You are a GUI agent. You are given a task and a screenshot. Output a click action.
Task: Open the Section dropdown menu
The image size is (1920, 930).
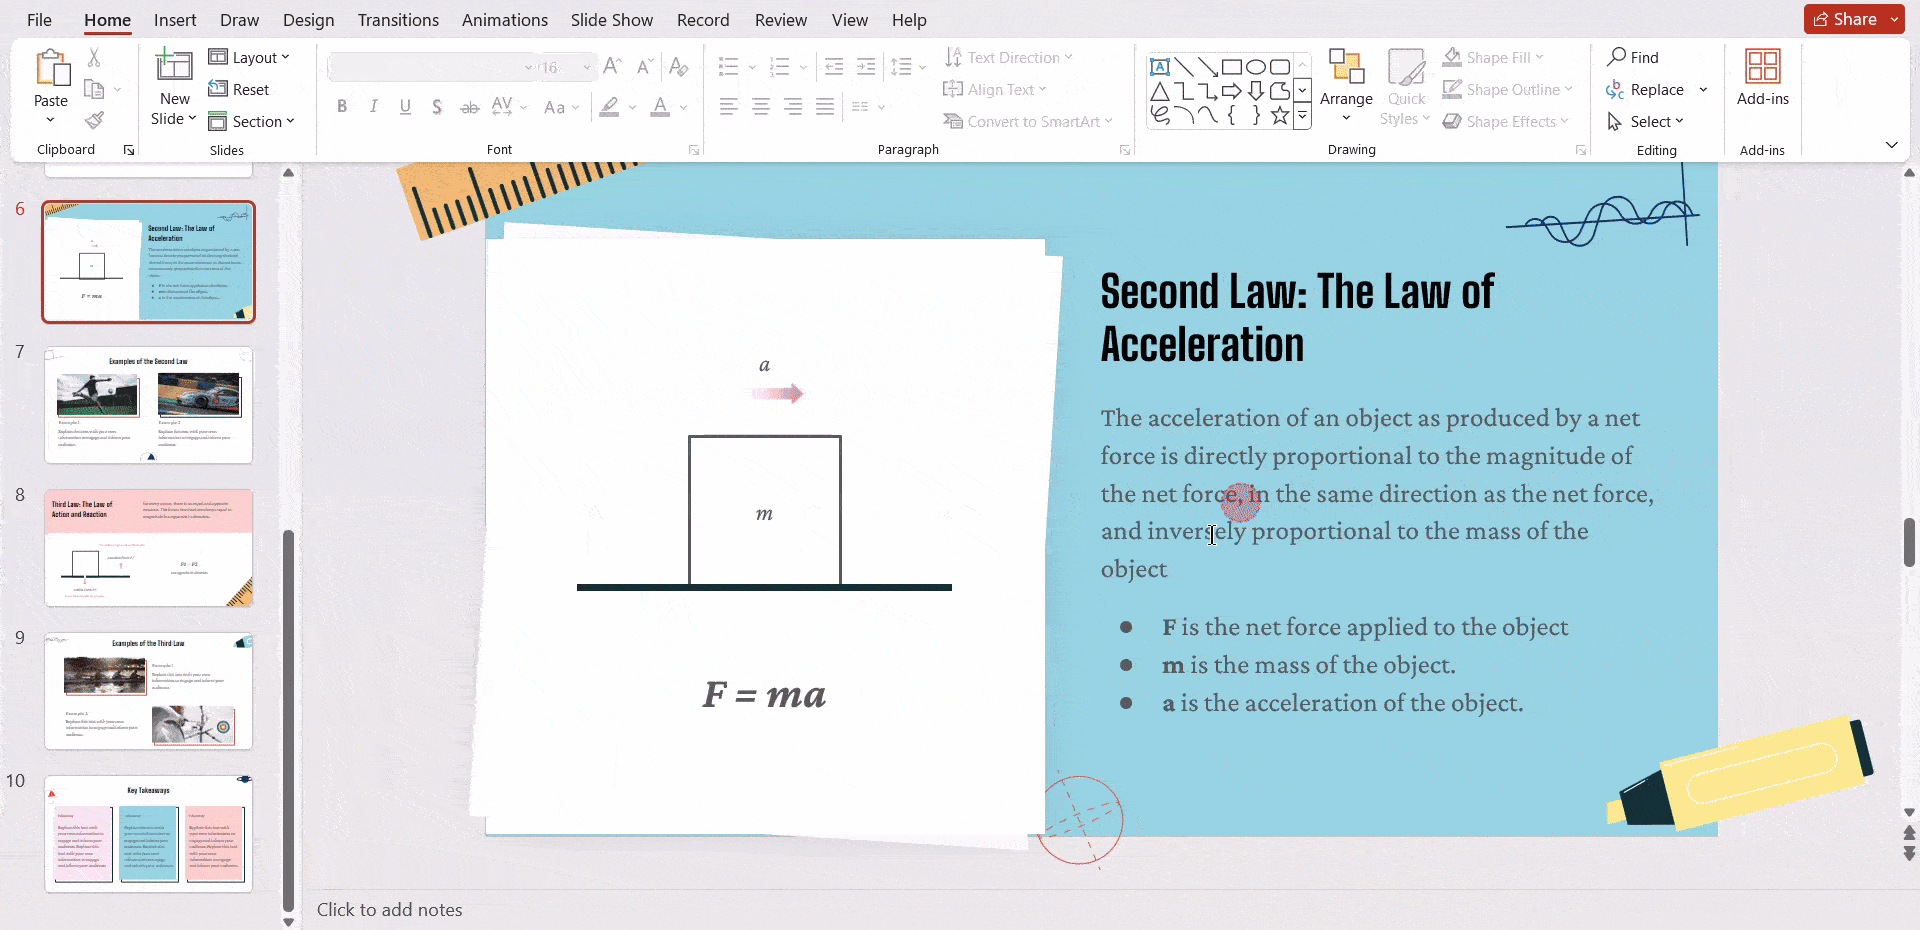[252, 121]
